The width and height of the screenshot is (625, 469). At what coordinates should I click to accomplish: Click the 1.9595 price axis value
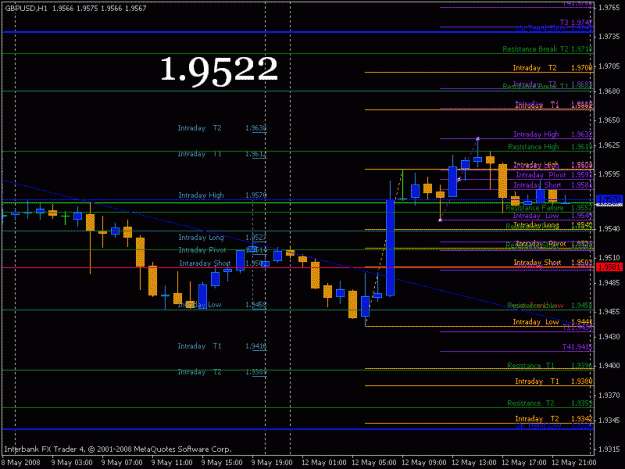click(609, 174)
